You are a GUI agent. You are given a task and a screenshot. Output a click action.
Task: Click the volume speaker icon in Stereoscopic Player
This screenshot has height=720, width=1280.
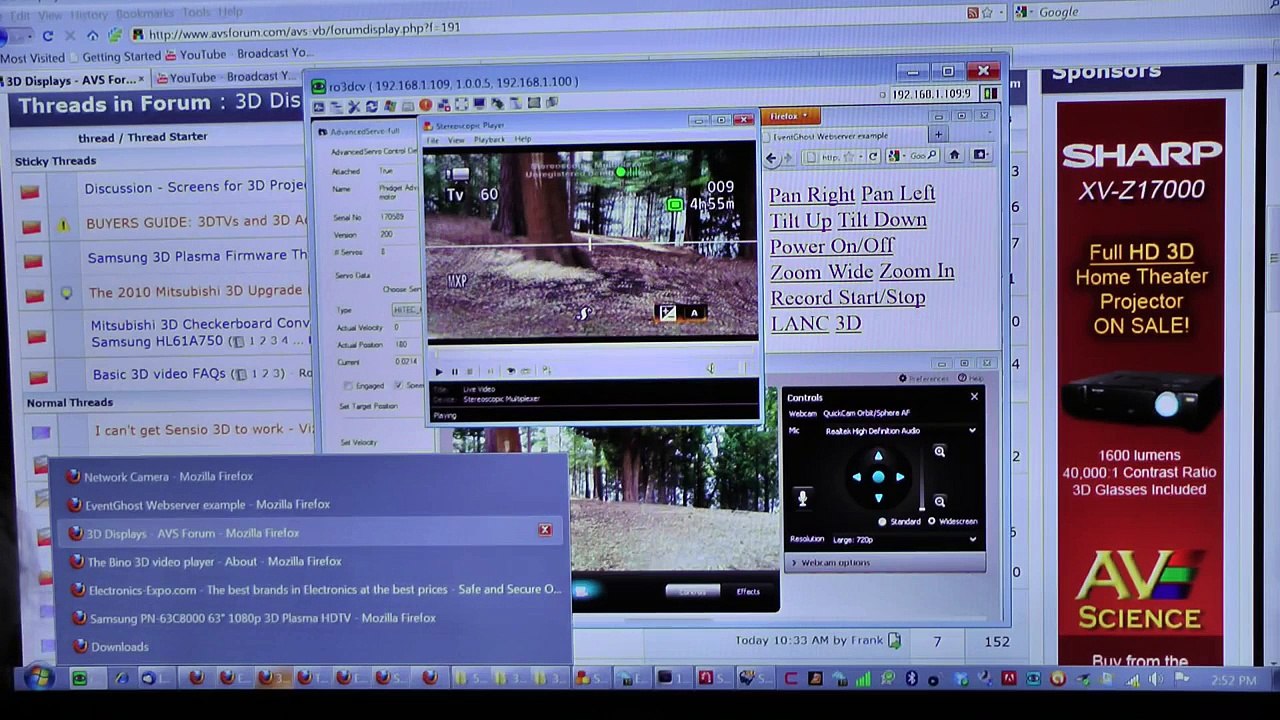tap(711, 369)
